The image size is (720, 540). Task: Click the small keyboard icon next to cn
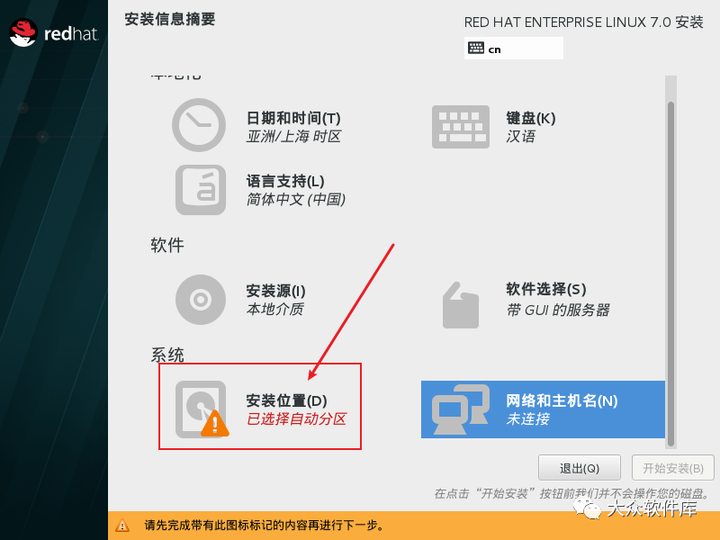476,48
